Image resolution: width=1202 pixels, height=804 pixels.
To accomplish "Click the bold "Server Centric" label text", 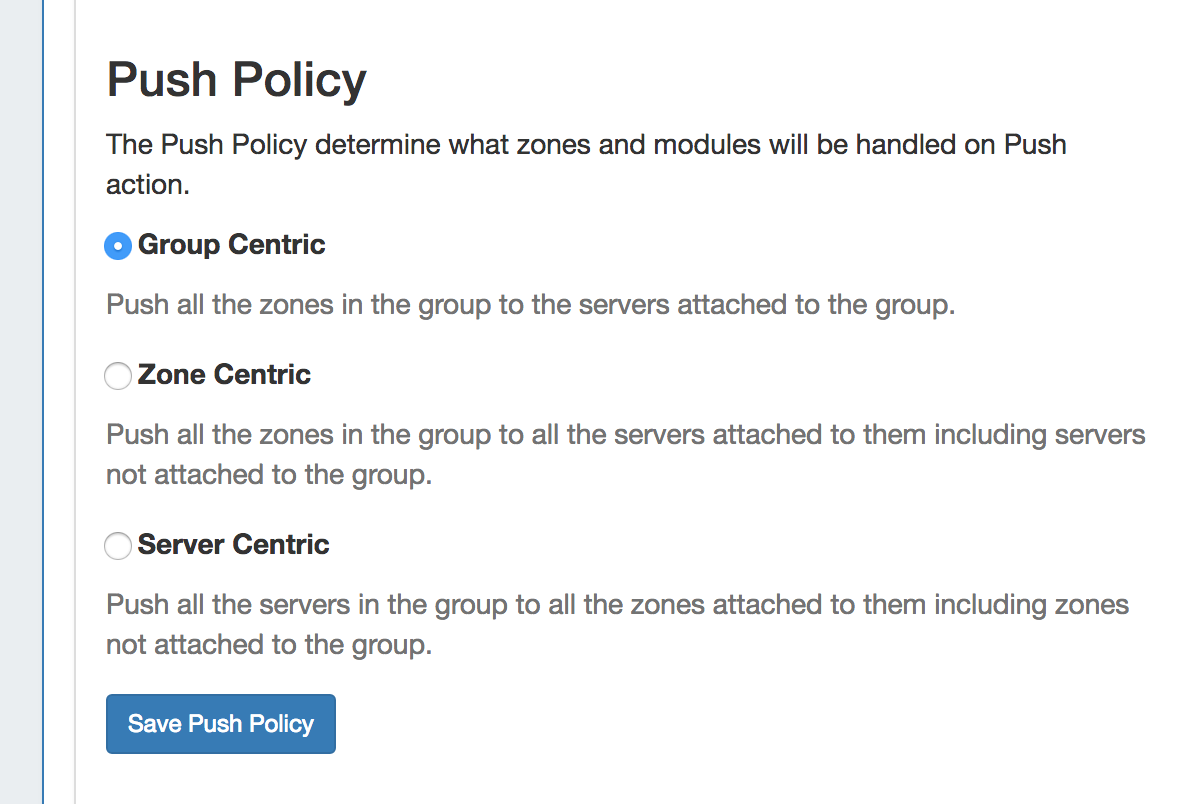I will click(234, 545).
